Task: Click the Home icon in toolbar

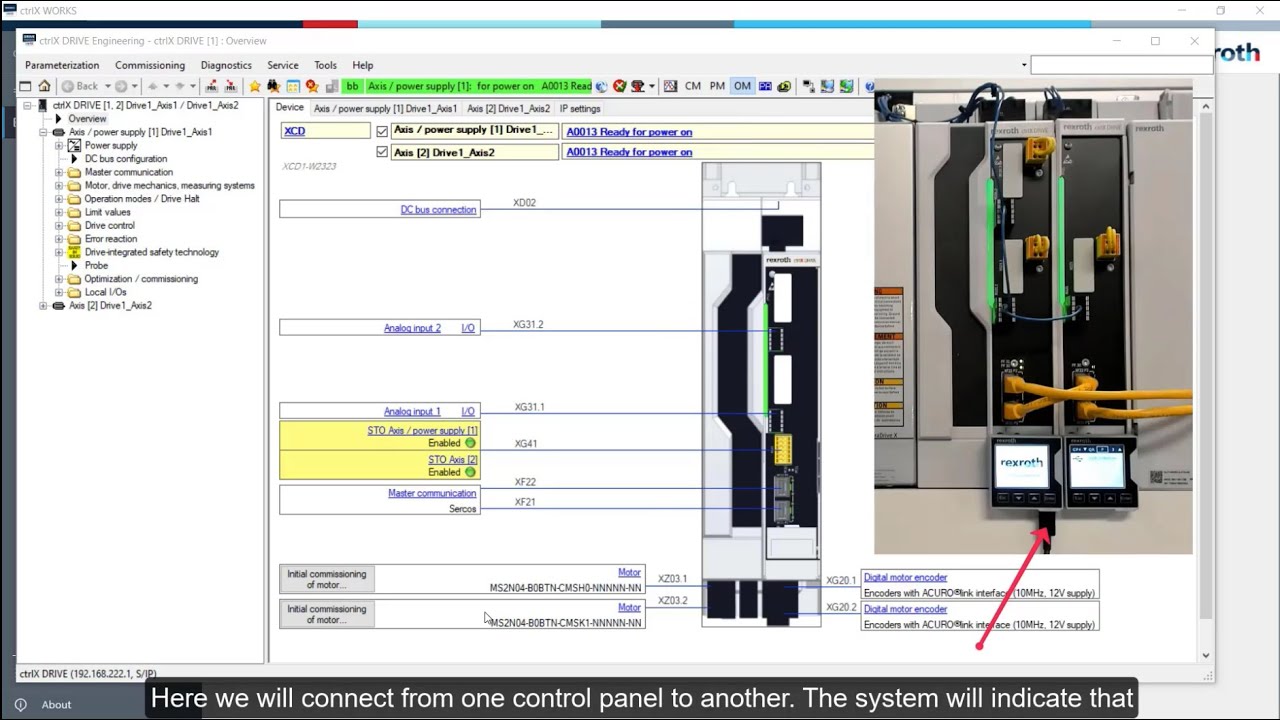Action: (44, 86)
